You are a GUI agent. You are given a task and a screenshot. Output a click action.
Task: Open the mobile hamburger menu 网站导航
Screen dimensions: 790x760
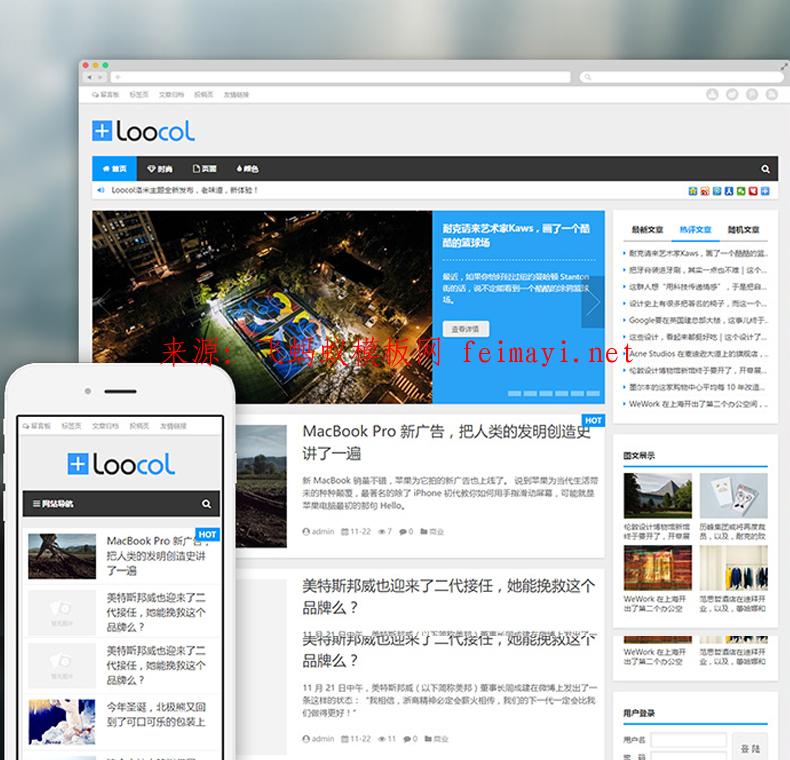tap(58, 504)
